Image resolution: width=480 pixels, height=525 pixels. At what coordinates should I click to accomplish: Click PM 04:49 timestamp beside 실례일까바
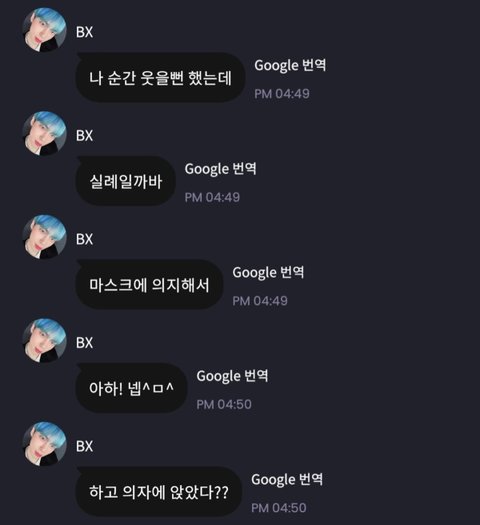212,197
